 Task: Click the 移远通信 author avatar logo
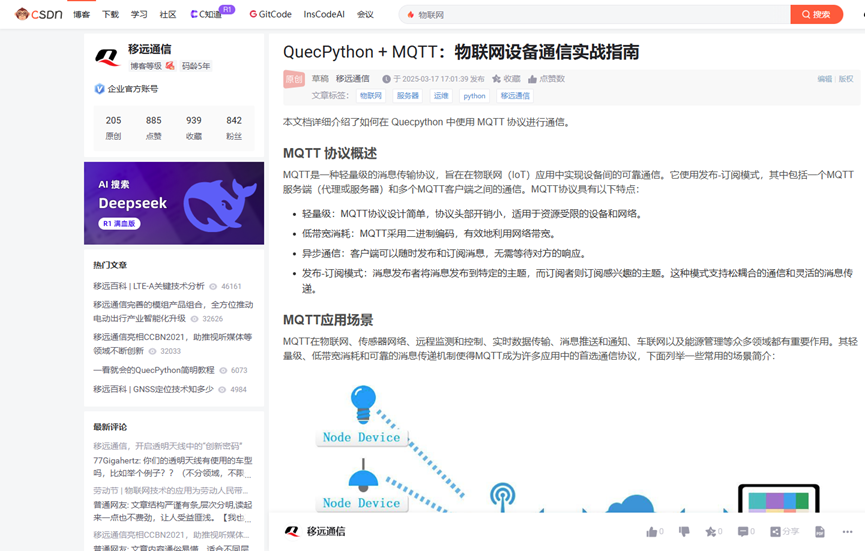108,57
